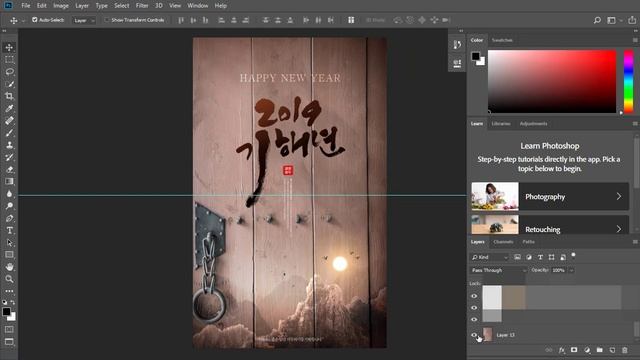This screenshot has height=360, width=640.
Task: Open the search magnifier in the options bar
Action: pos(597,20)
